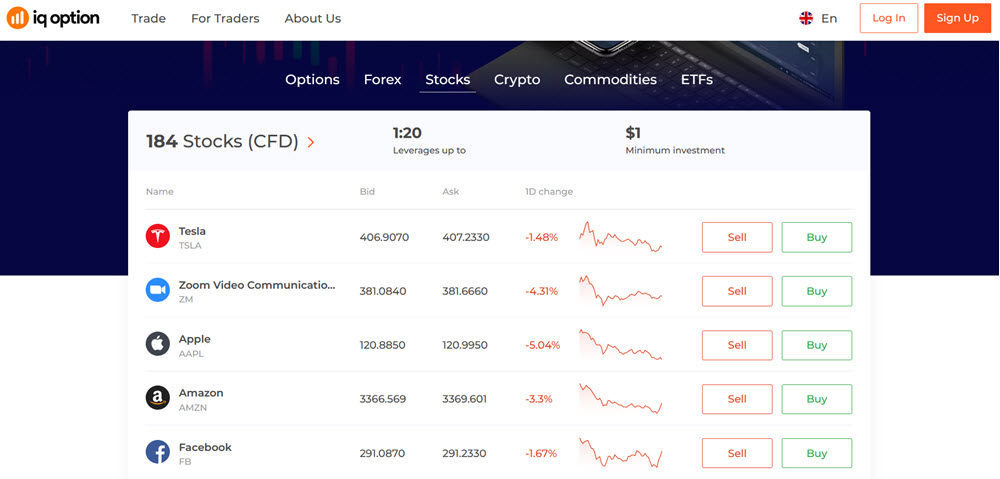The height and width of the screenshot is (479, 1000).
Task: Switch to the Commodities tab
Action: click(610, 80)
